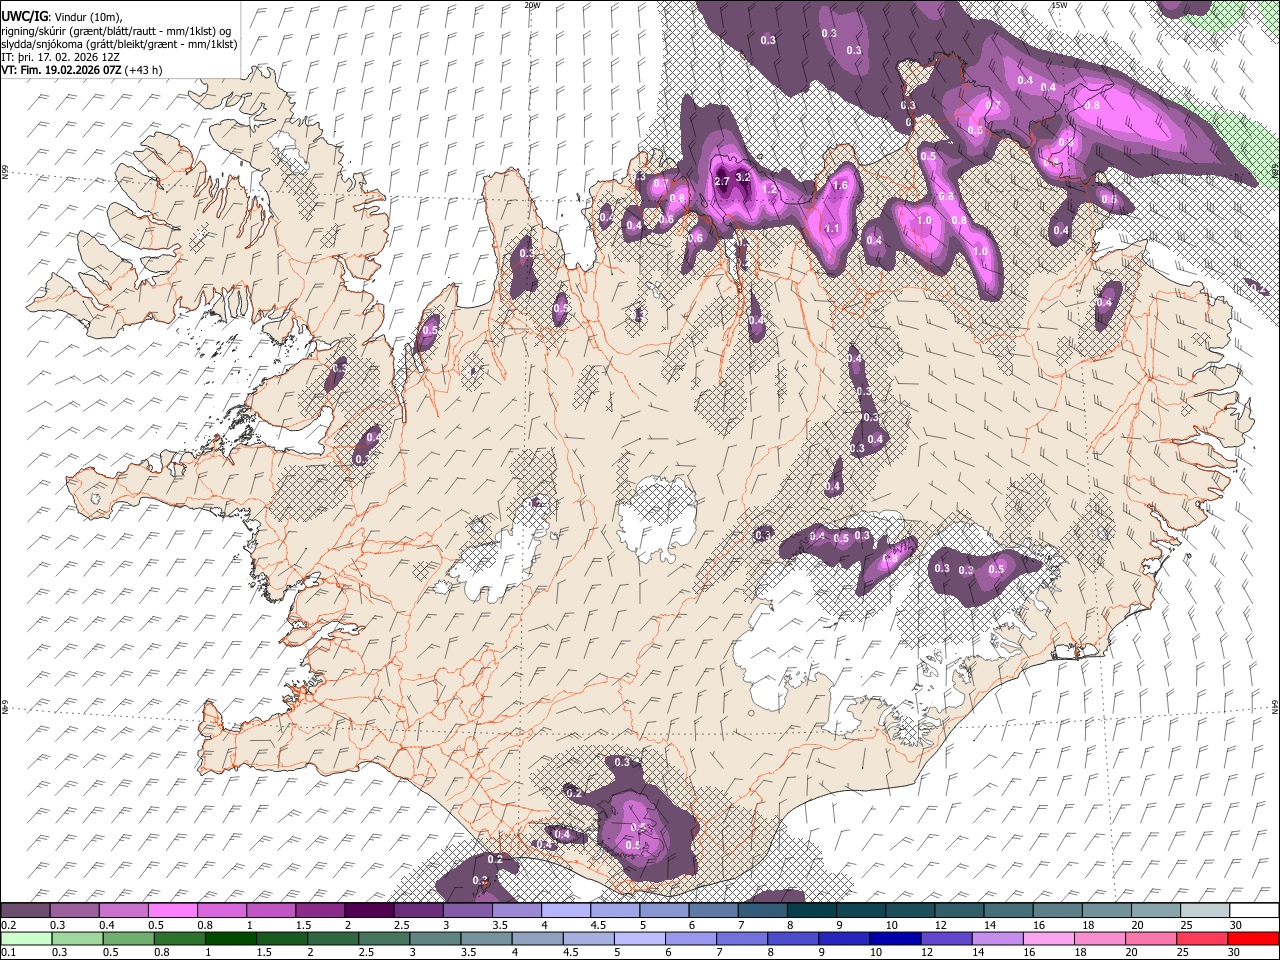
Task: Click the '20W' longitude label at top
Action: click(532, 5)
